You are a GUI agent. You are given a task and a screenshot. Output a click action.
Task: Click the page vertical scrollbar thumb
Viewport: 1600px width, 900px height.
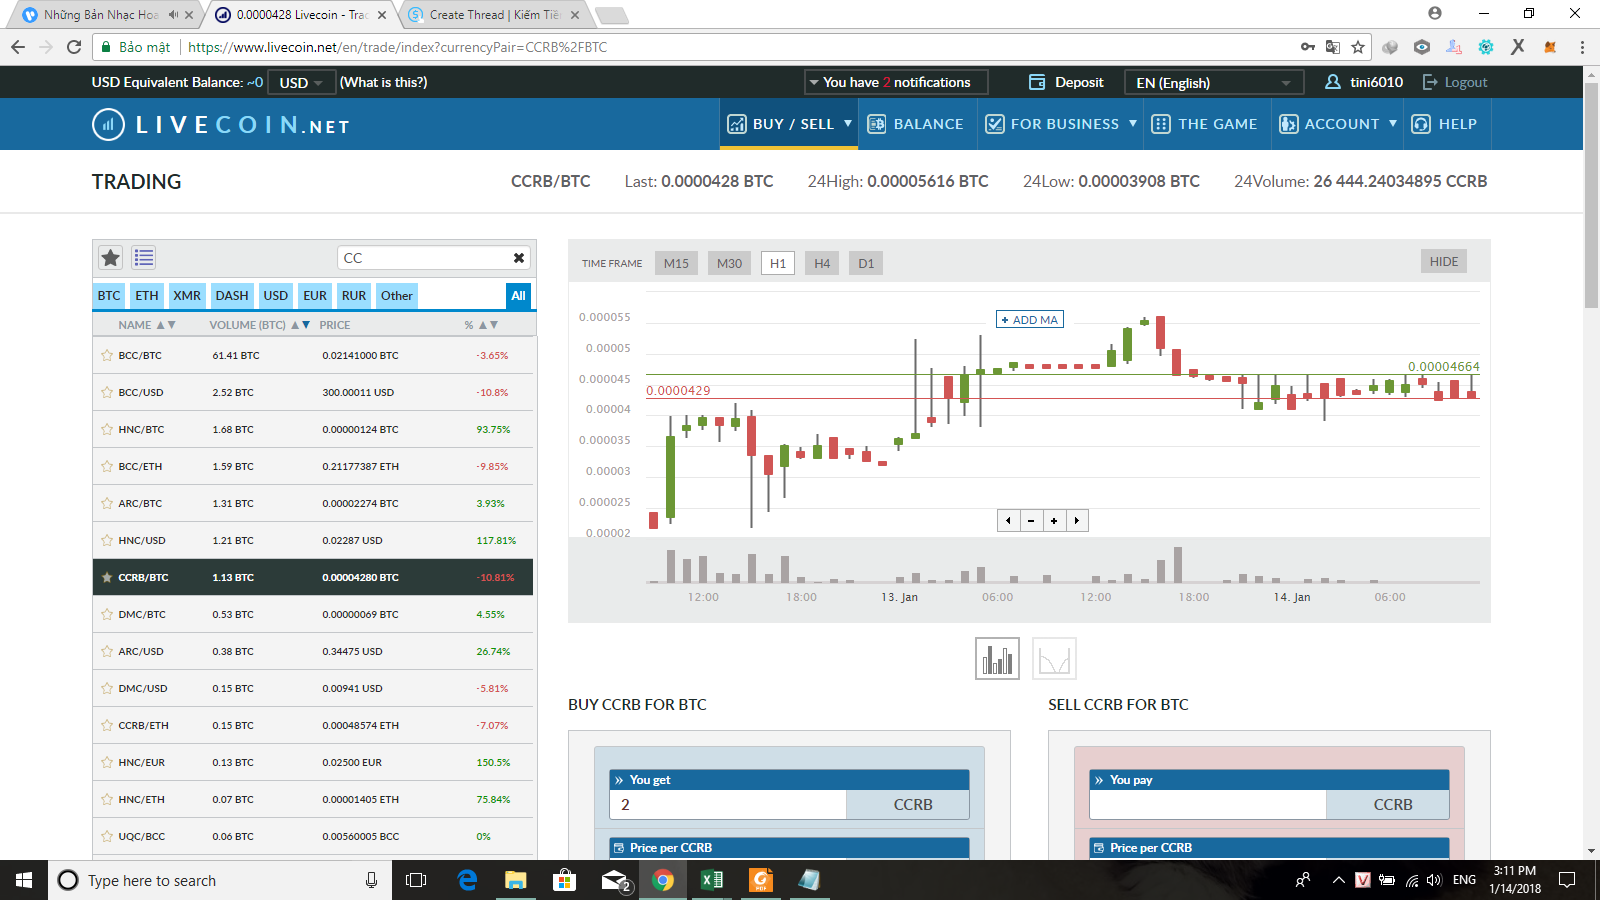pyautogui.click(x=1591, y=195)
